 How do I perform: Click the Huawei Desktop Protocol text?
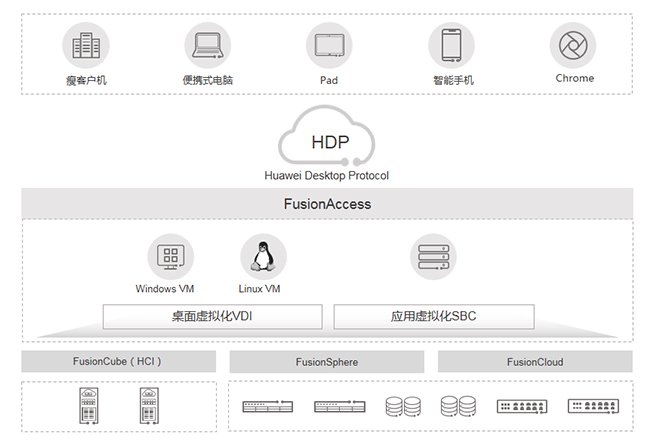[327, 176]
